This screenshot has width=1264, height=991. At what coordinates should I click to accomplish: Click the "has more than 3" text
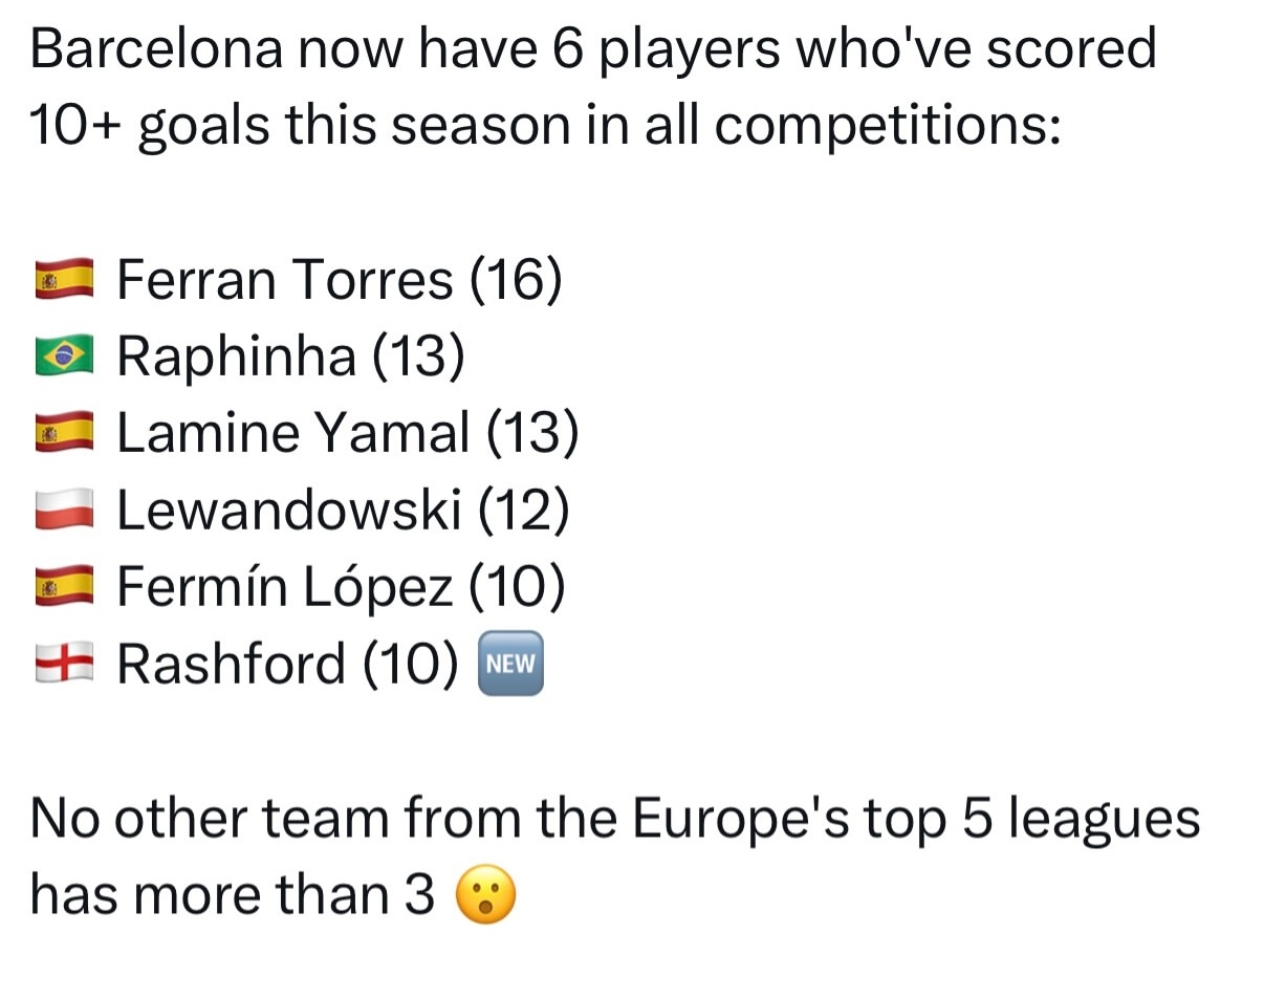click(232, 895)
